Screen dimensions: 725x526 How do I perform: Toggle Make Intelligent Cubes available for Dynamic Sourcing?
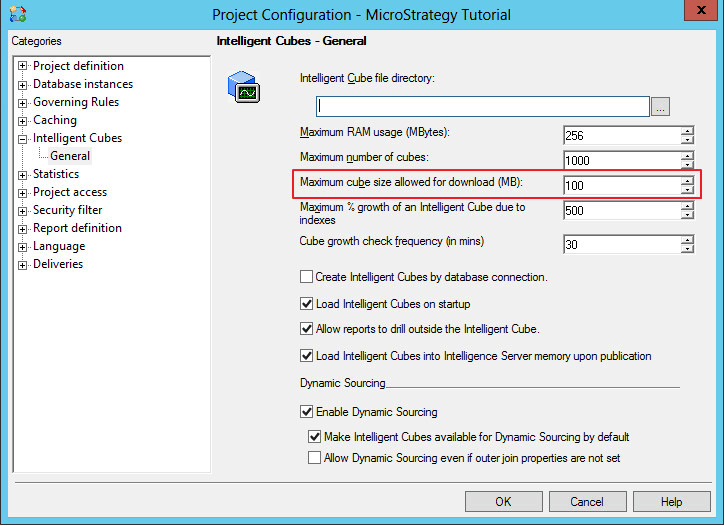314,436
